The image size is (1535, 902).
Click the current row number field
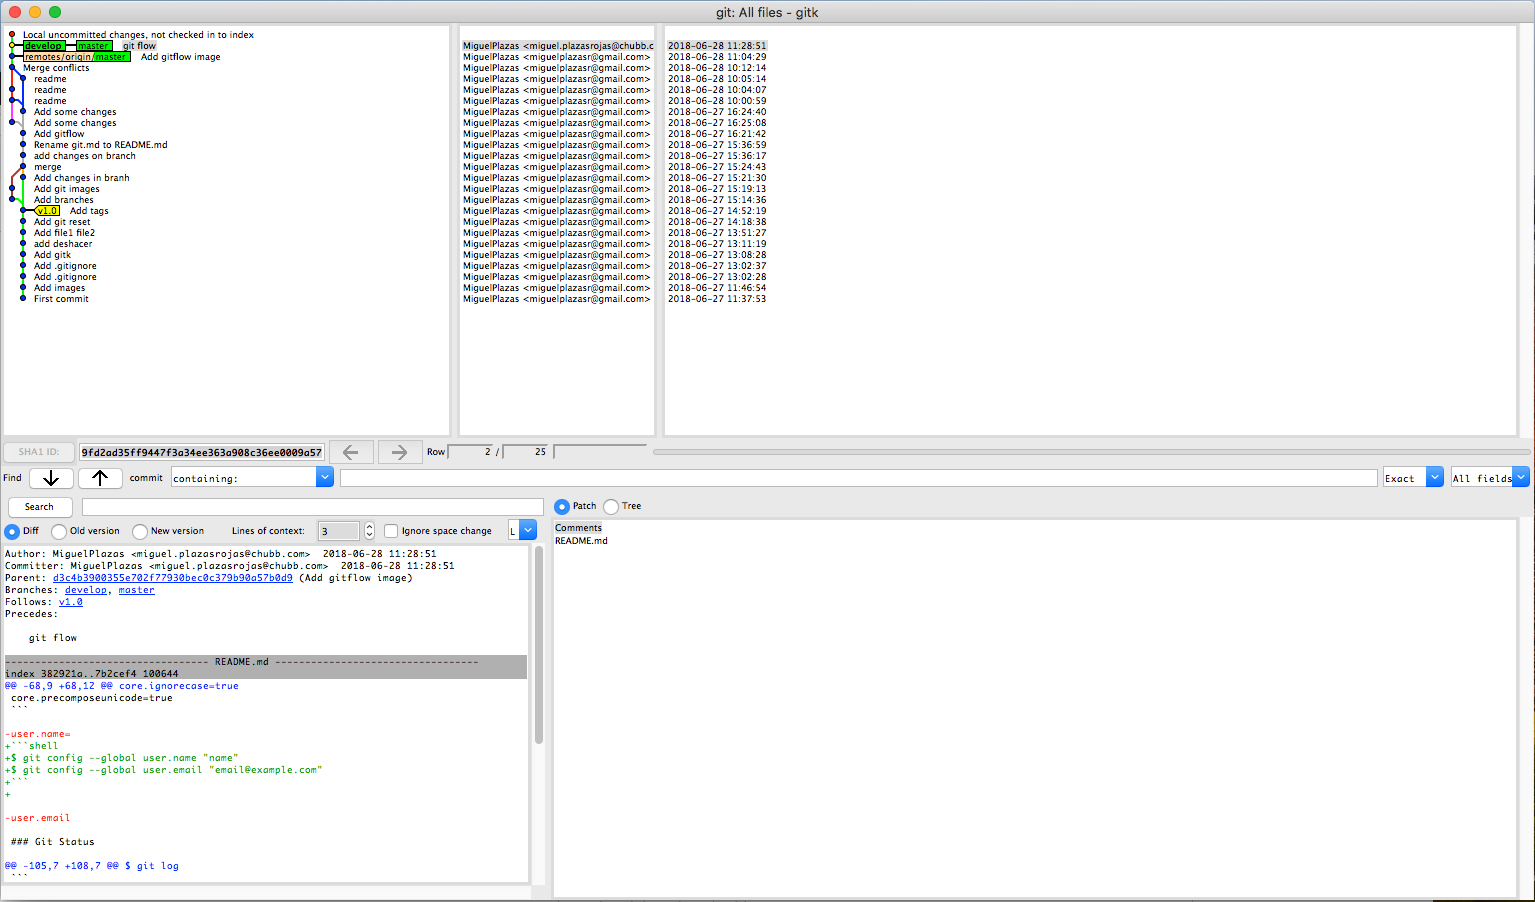(470, 452)
